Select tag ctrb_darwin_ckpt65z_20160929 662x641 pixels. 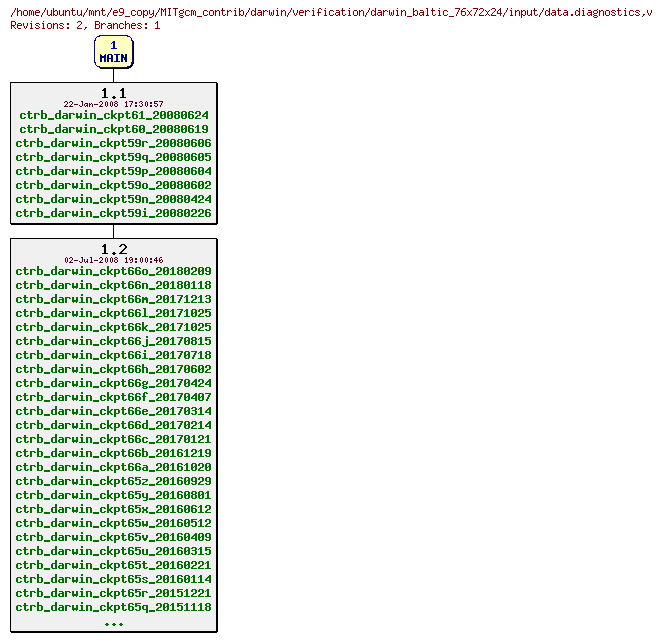(114, 481)
